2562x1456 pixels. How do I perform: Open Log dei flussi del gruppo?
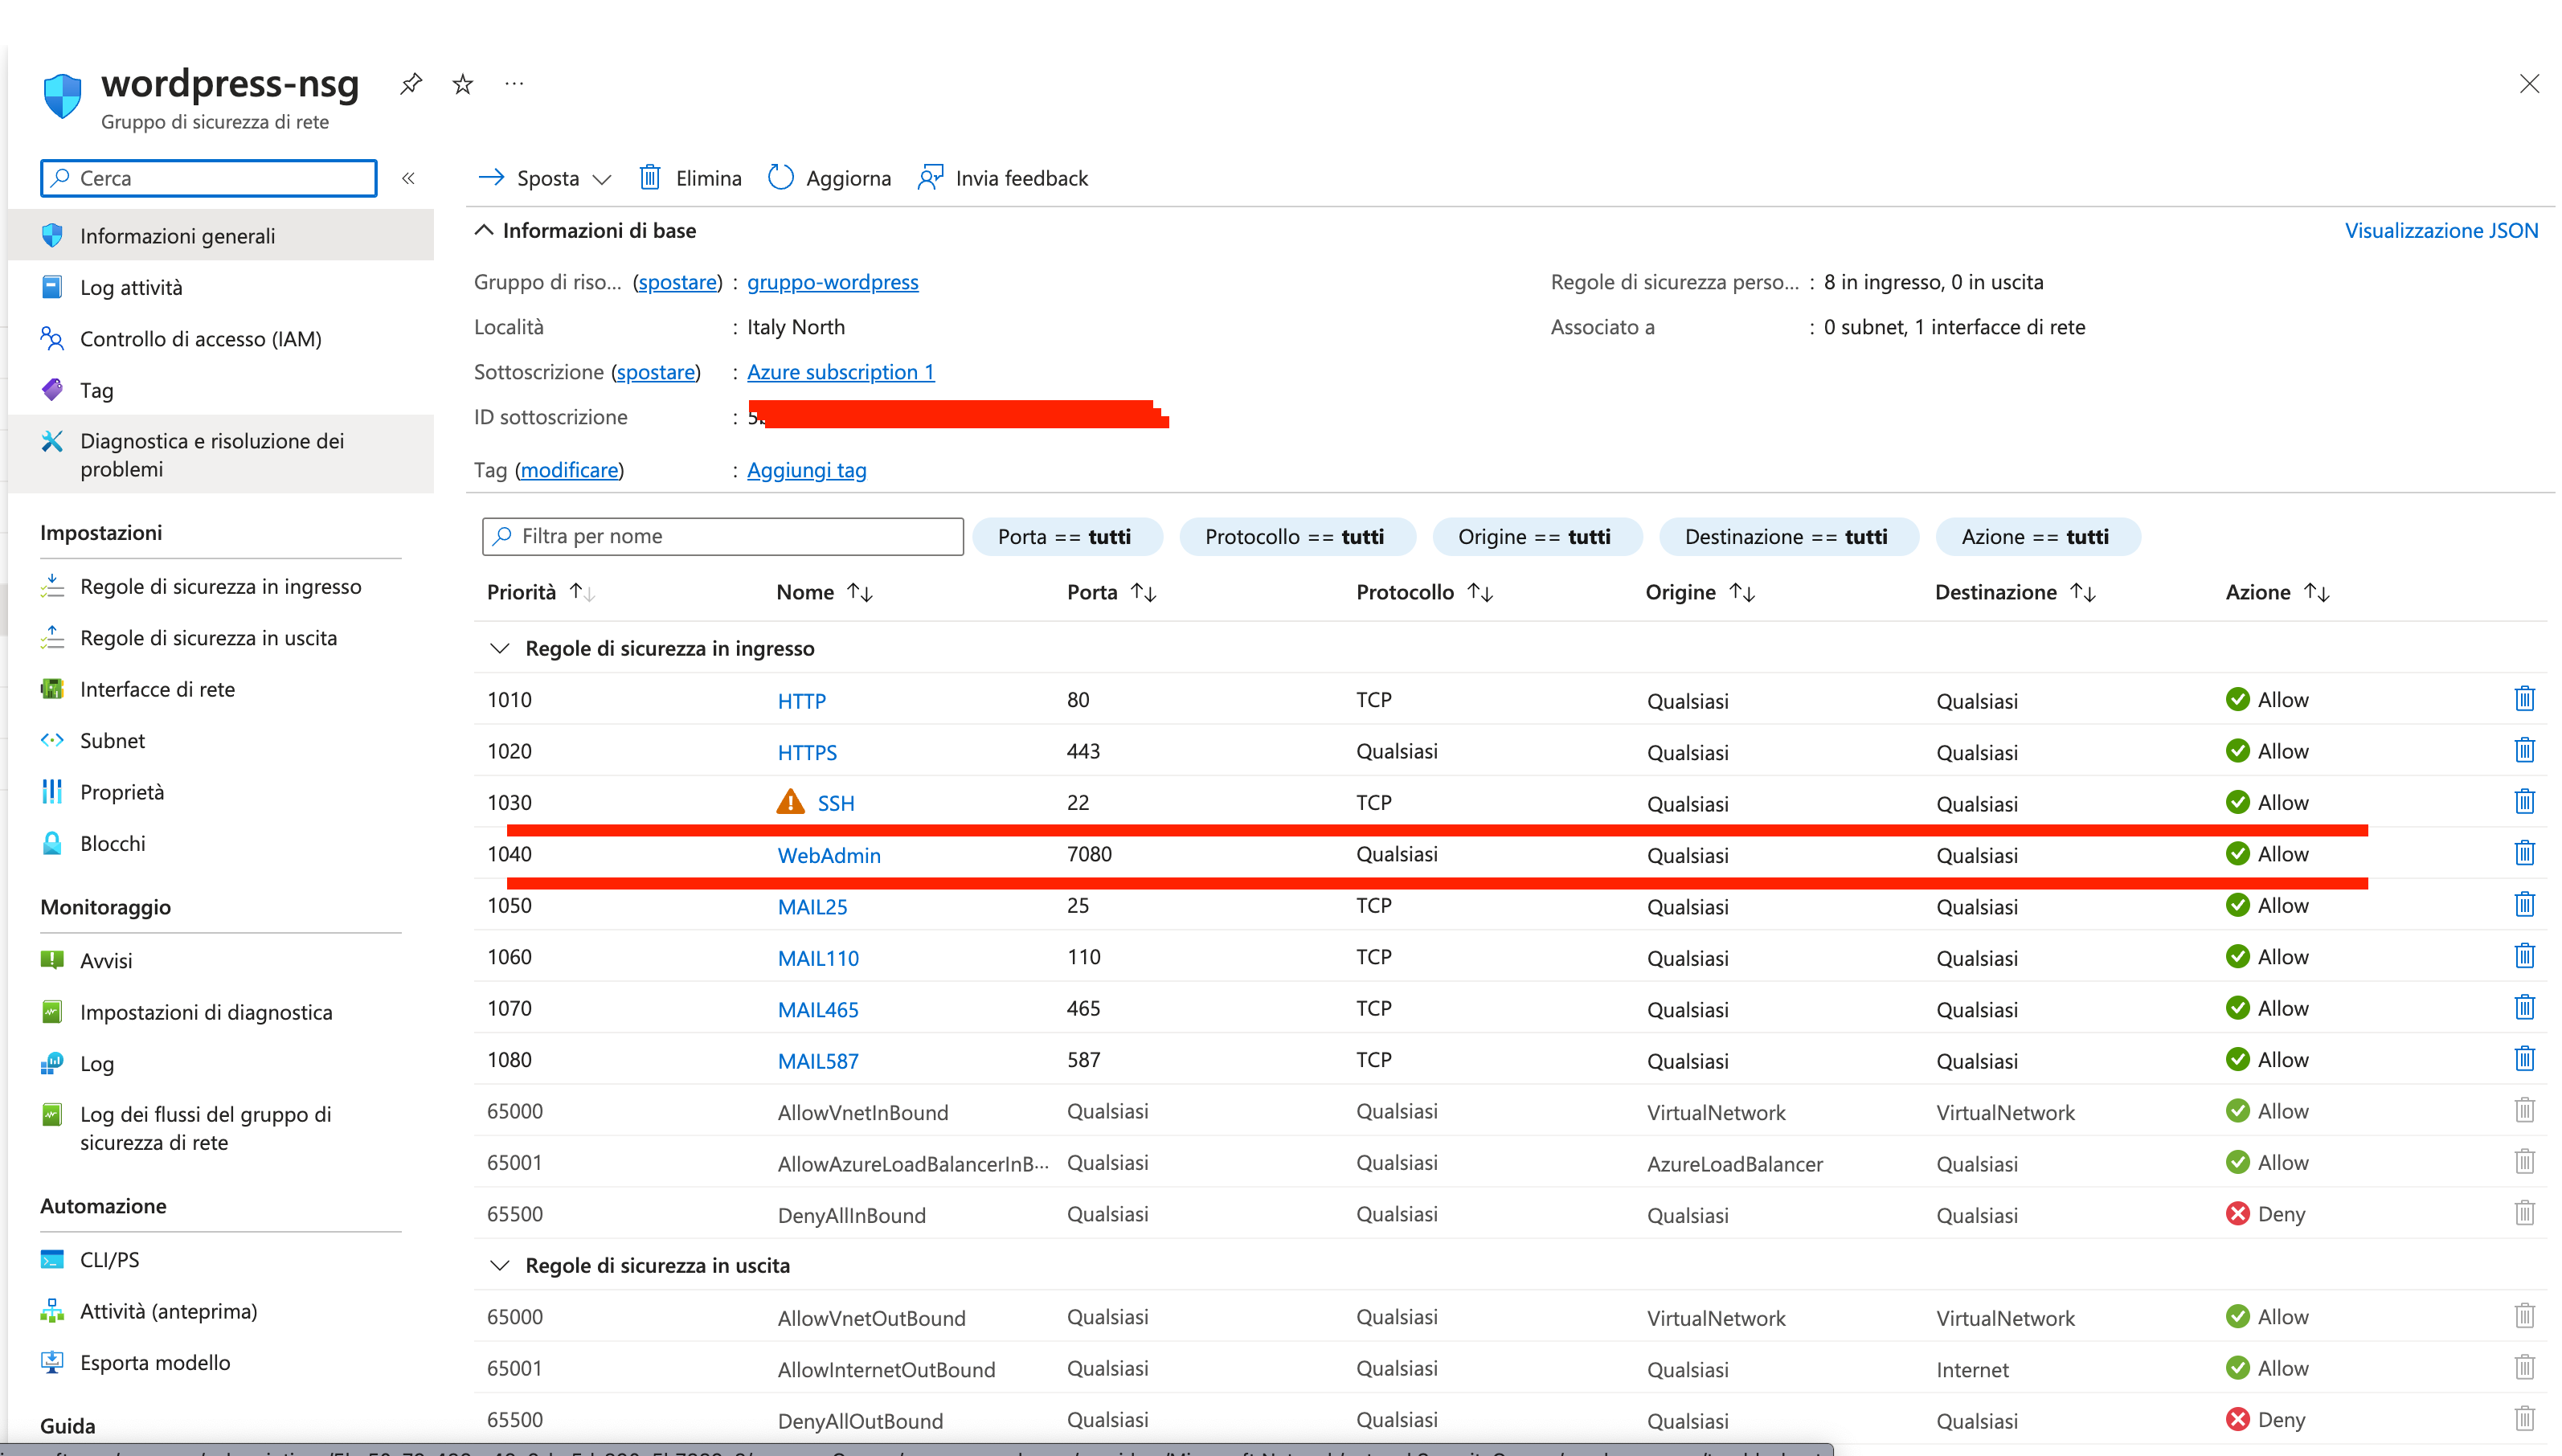tap(221, 1128)
